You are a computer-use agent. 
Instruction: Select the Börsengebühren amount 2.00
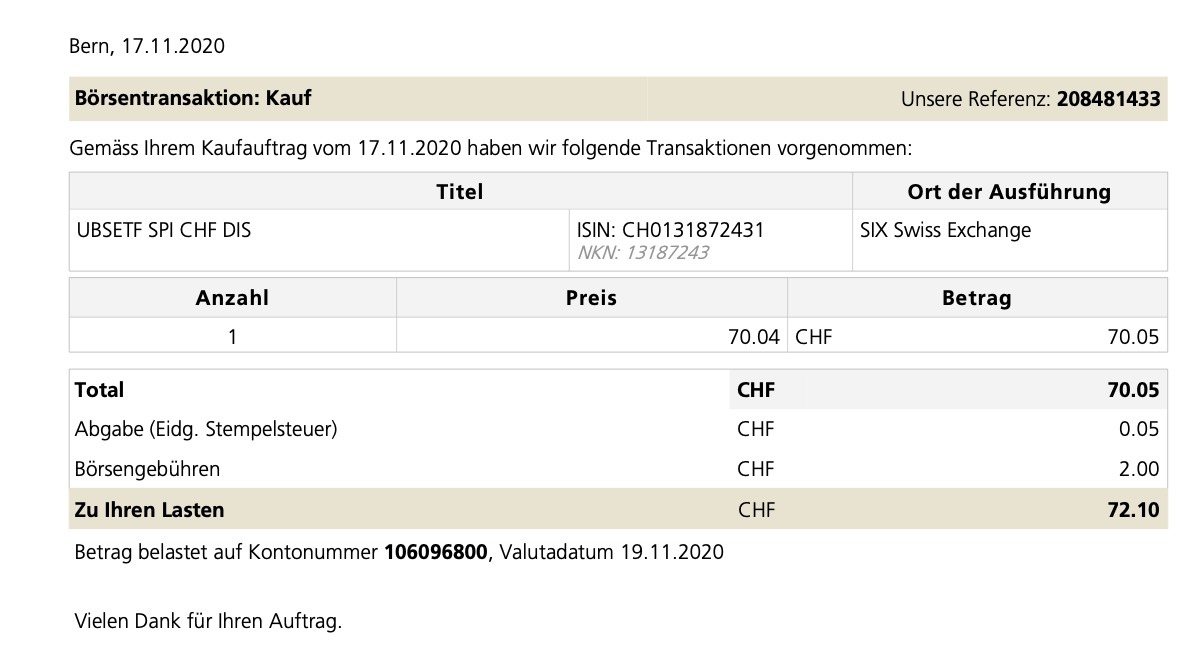[x=1139, y=469]
